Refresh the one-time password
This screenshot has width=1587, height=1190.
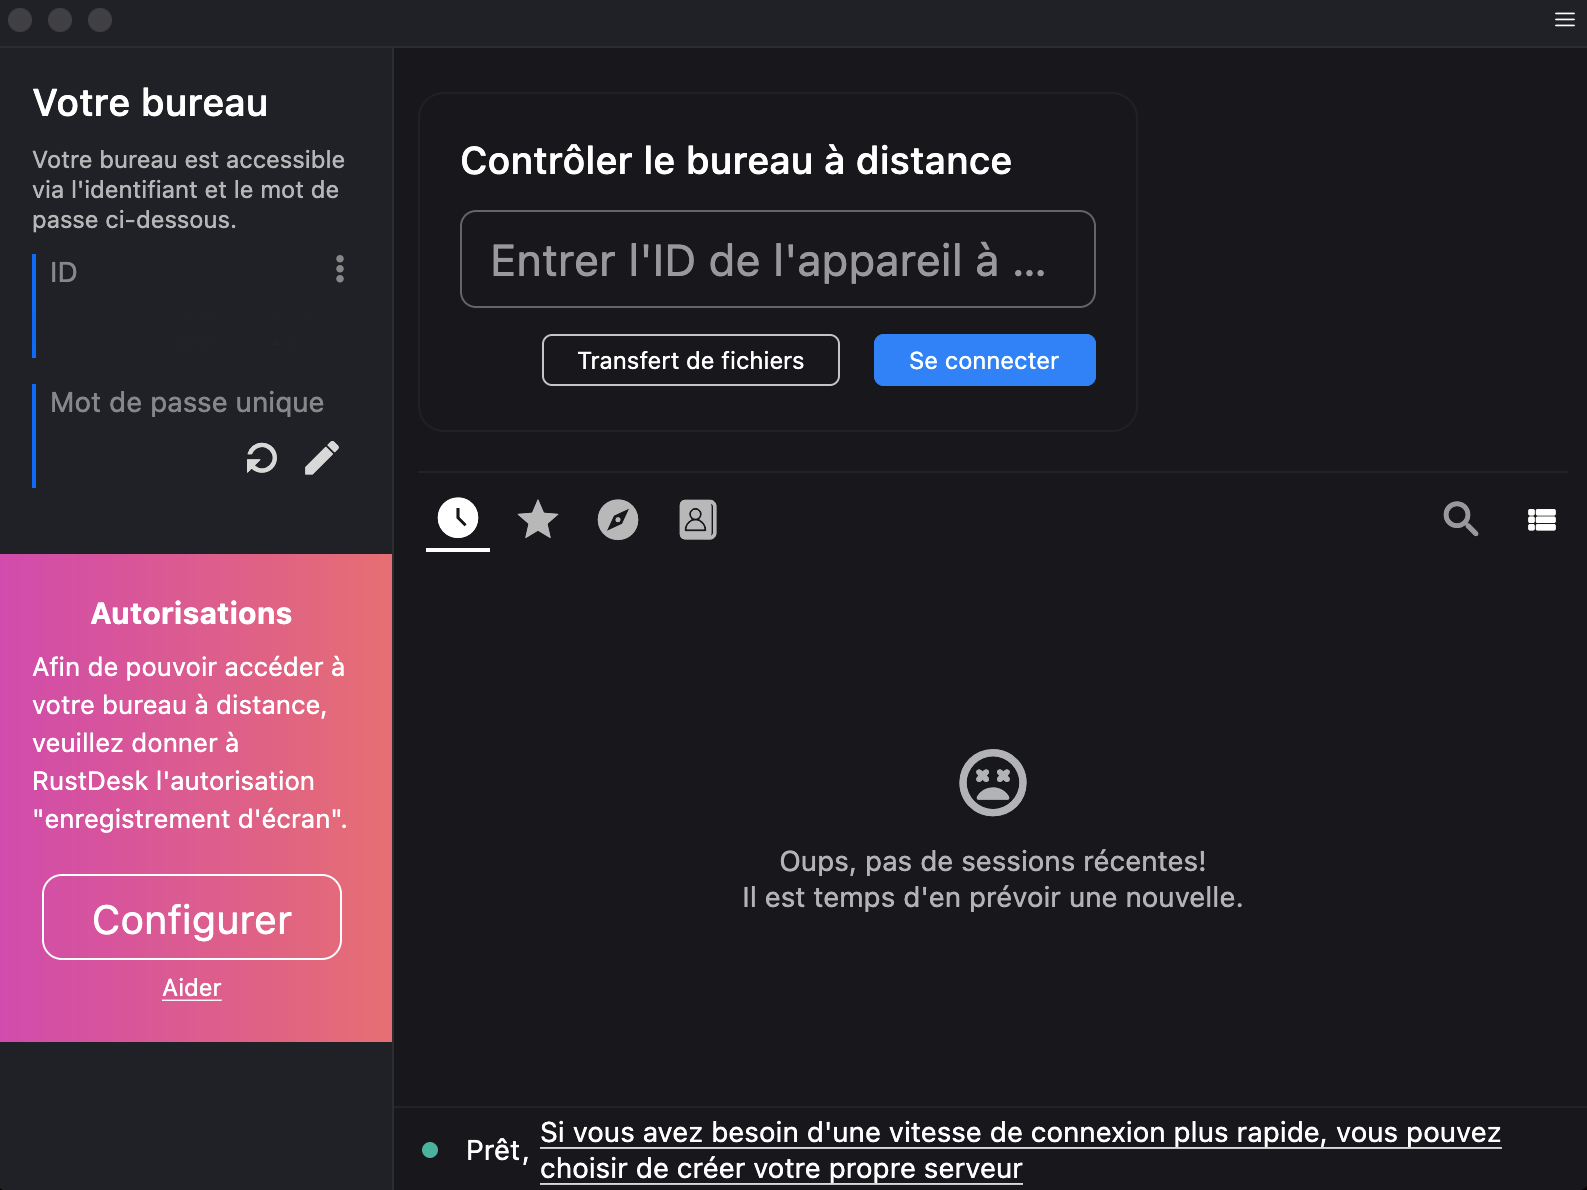coord(262,459)
